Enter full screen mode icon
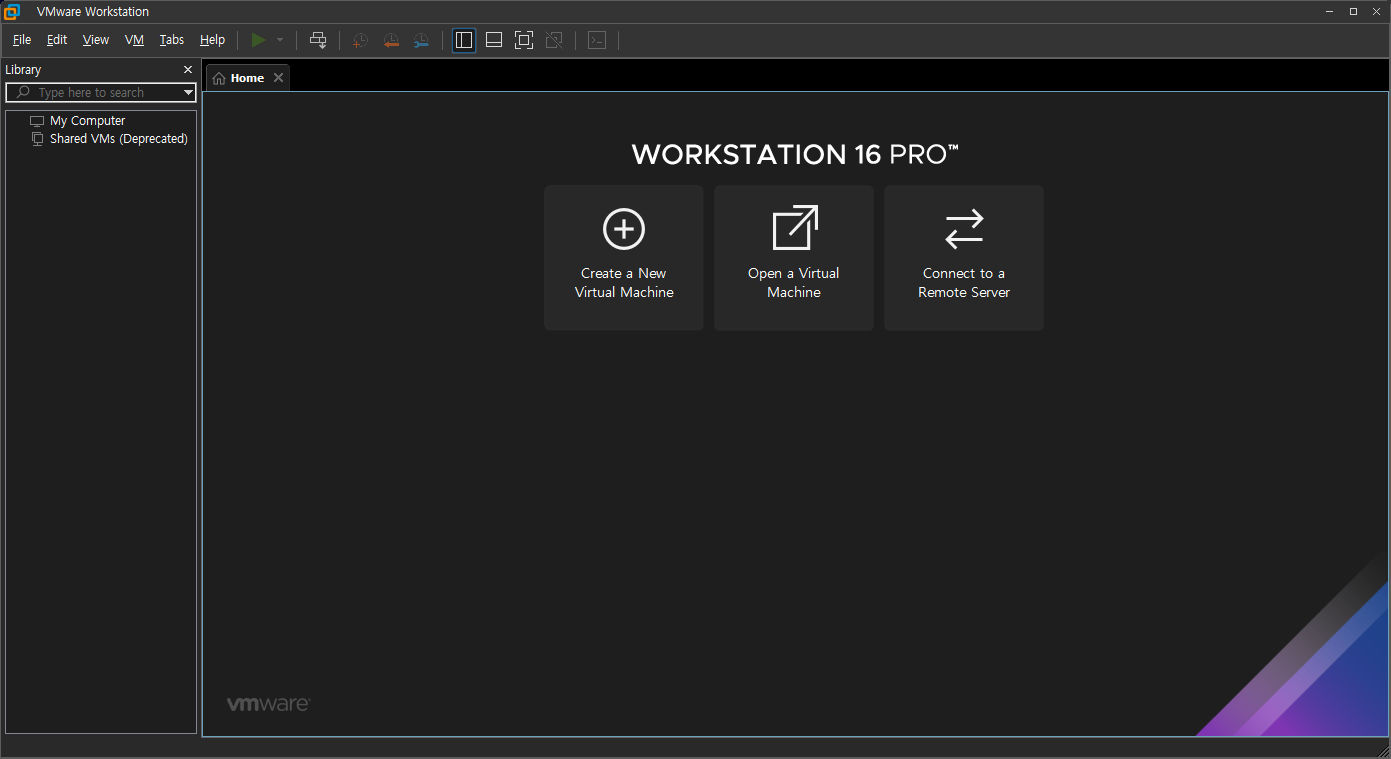The width and height of the screenshot is (1391, 759). click(x=524, y=40)
